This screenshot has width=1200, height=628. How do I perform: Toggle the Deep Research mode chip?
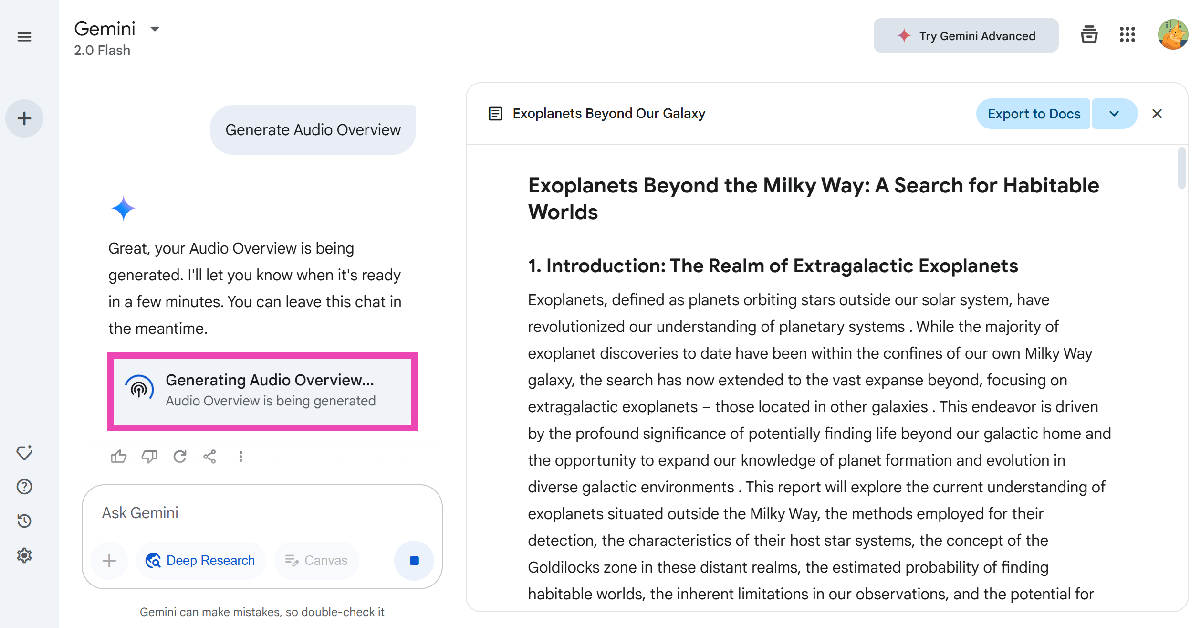pos(200,561)
